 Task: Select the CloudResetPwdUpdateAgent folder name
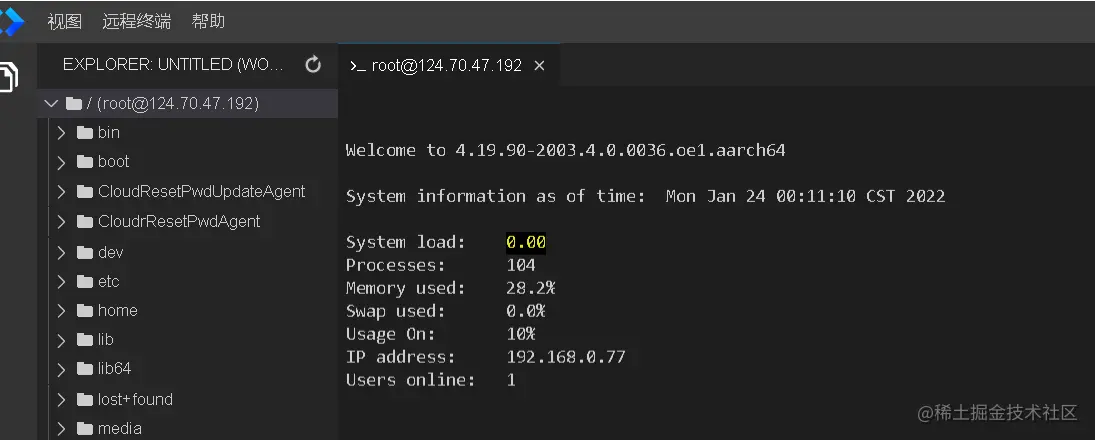click(202, 191)
